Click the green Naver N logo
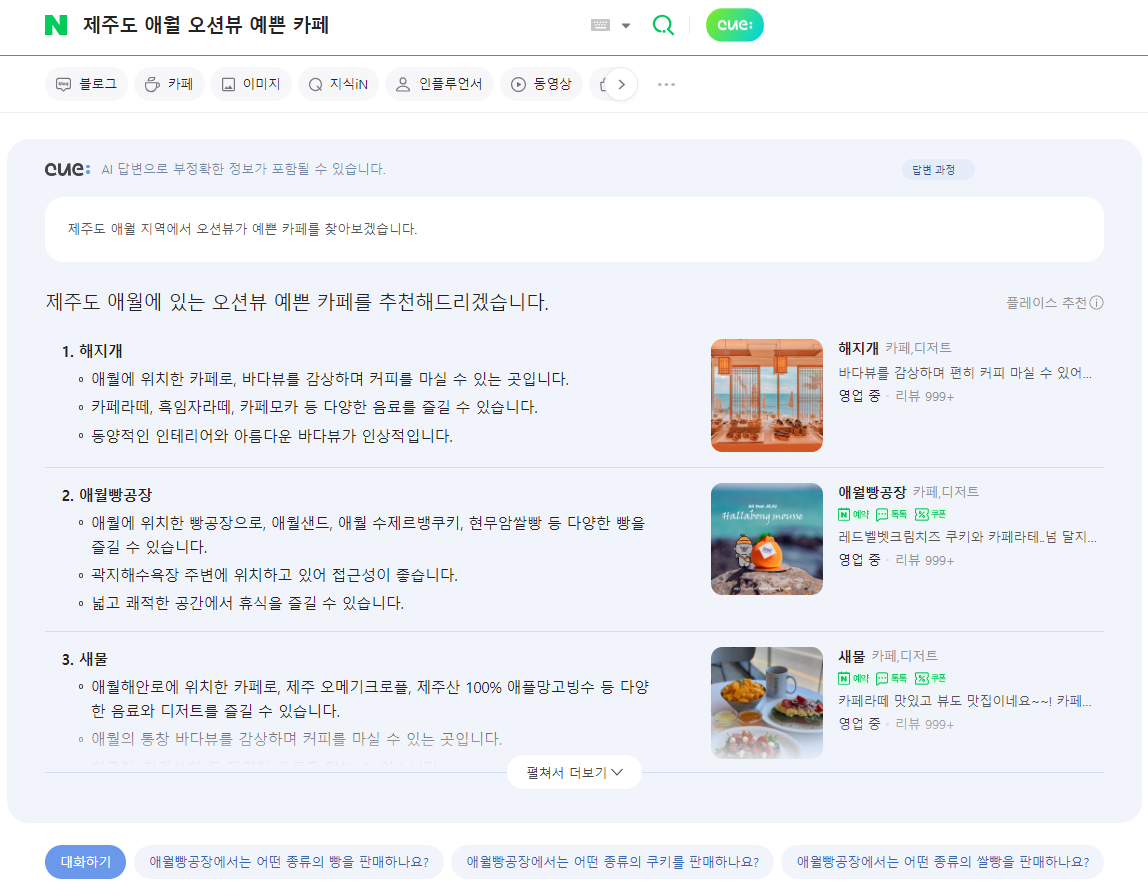 pos(56,25)
